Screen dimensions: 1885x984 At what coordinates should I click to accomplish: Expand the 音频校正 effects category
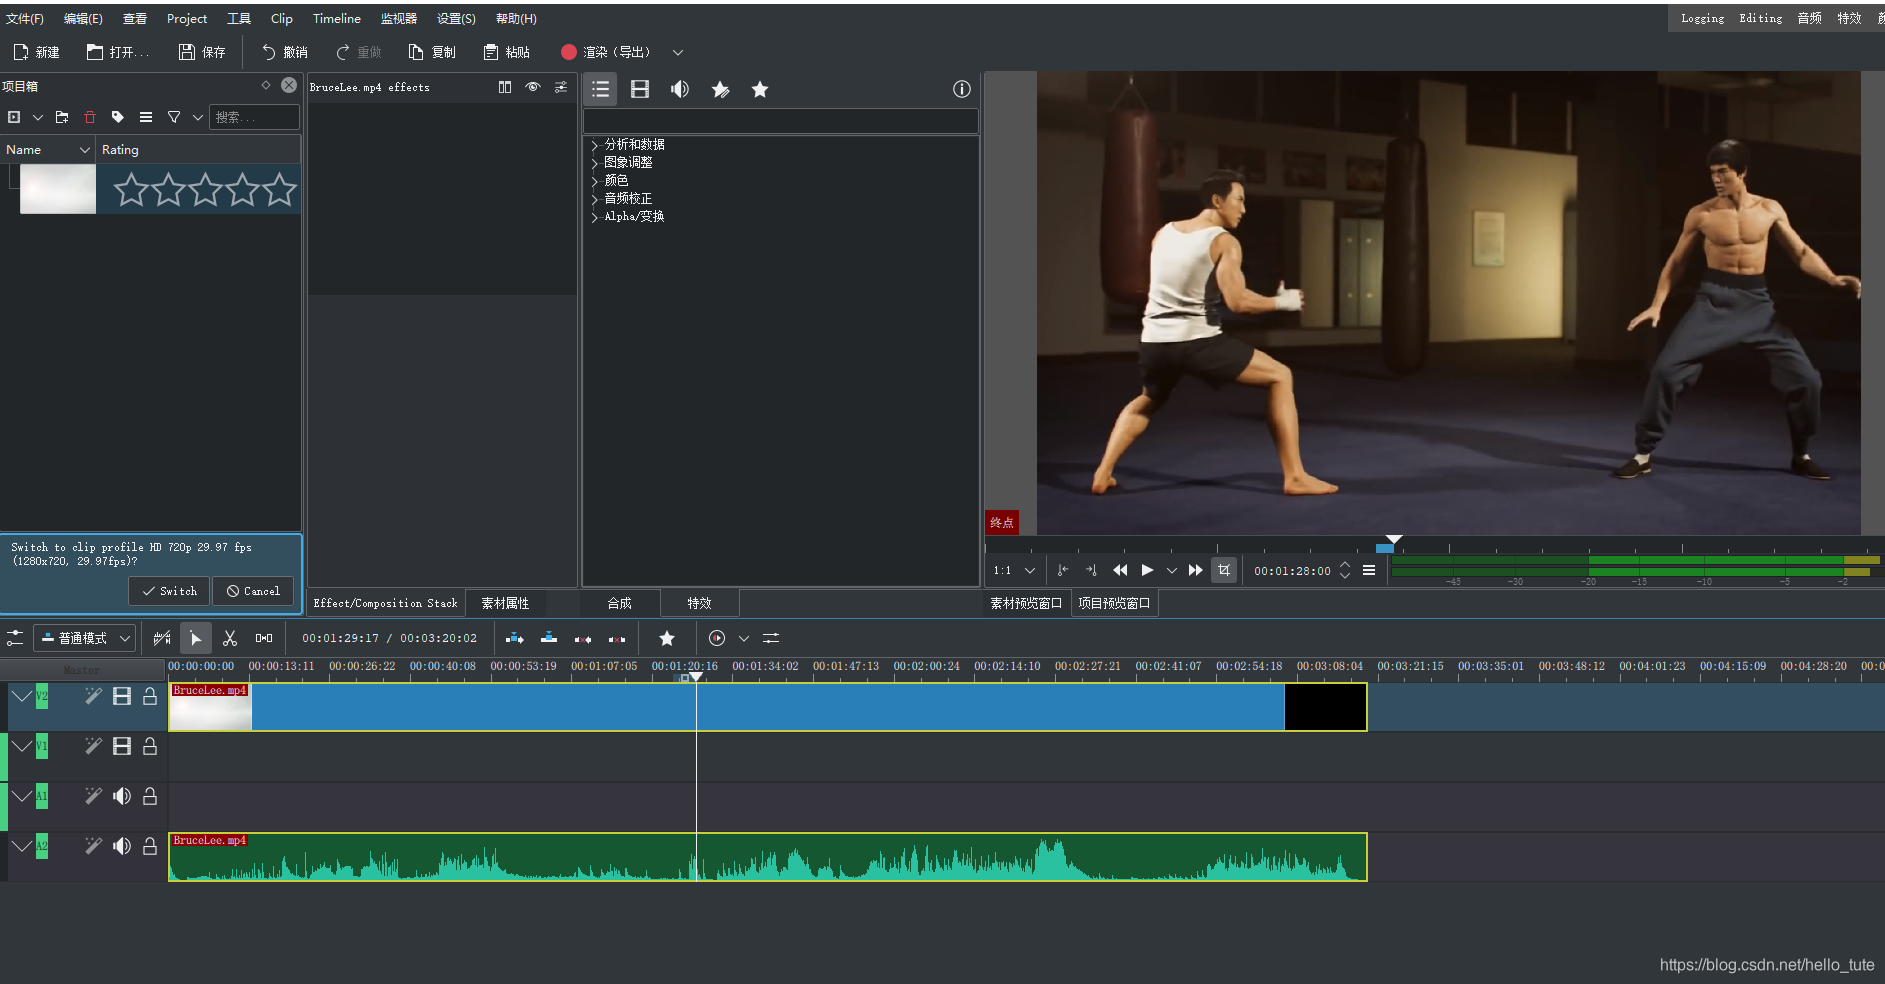point(595,199)
